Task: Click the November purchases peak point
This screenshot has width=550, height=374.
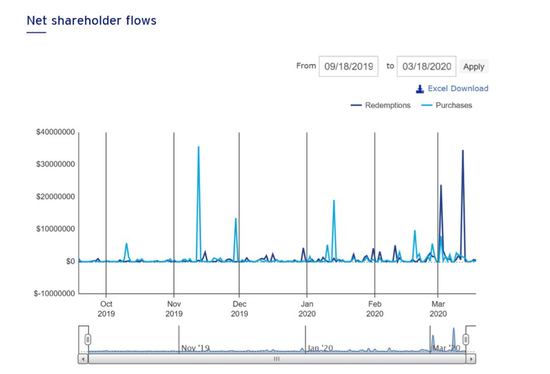Action: click(199, 147)
